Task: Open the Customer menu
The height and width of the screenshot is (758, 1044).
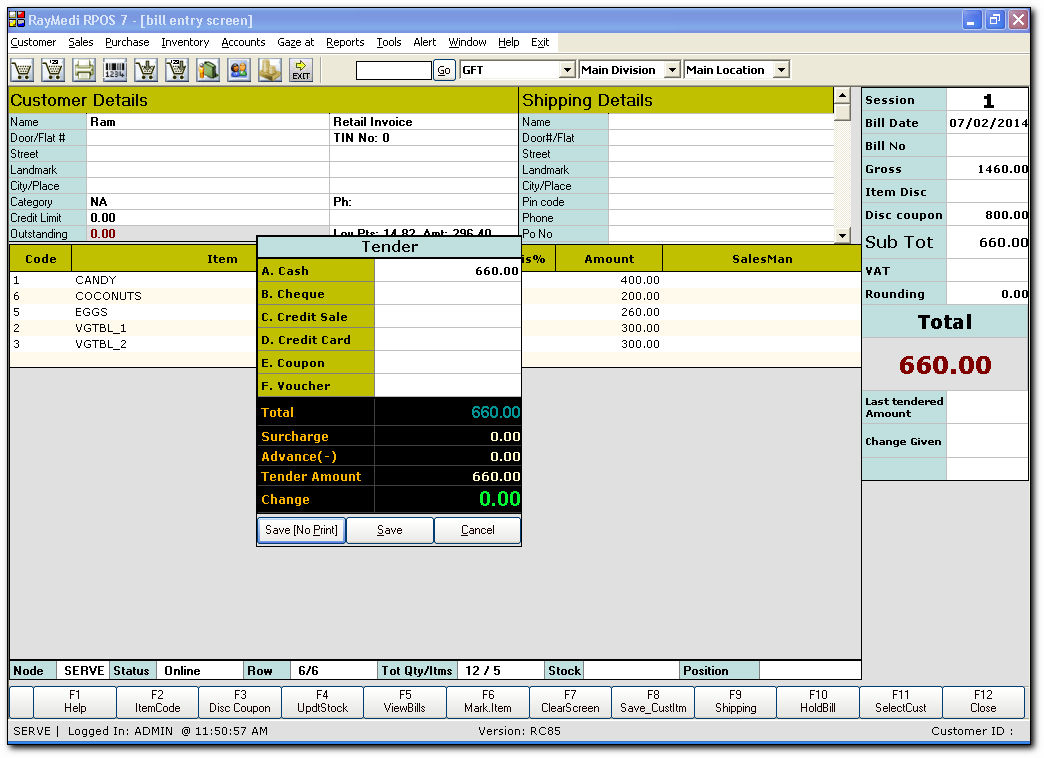Action: coord(33,42)
